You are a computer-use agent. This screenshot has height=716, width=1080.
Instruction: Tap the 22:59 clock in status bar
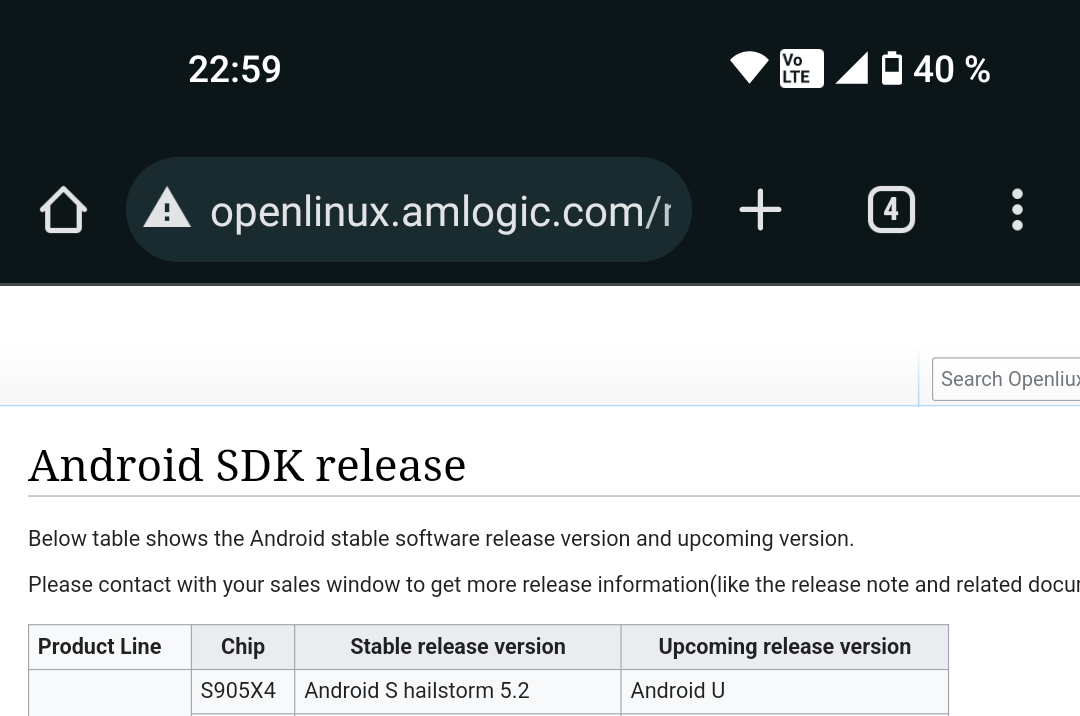[x=234, y=70]
